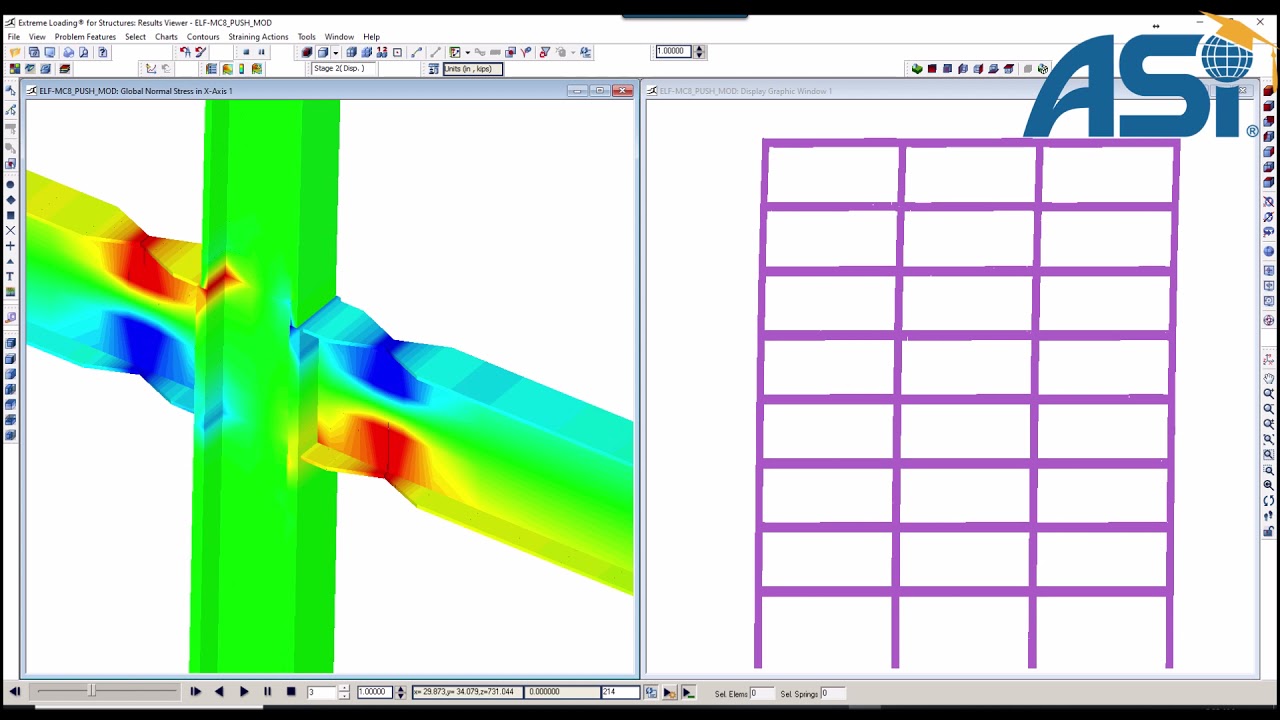Click the frame number field showing 214
This screenshot has width=1280, height=720.
pos(620,692)
